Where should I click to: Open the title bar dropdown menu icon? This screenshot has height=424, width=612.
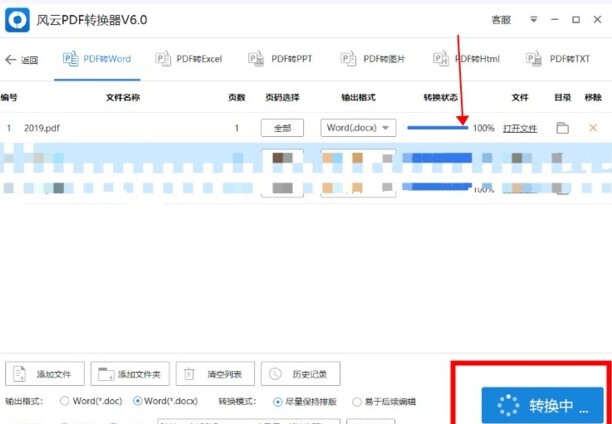pos(534,19)
